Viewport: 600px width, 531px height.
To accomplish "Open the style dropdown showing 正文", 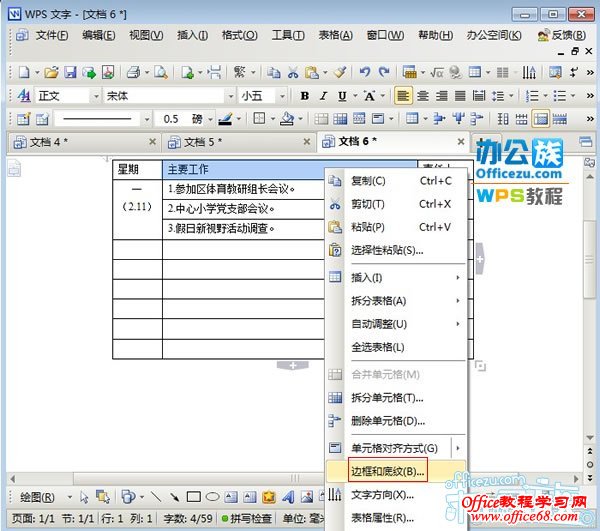I will coord(65,96).
